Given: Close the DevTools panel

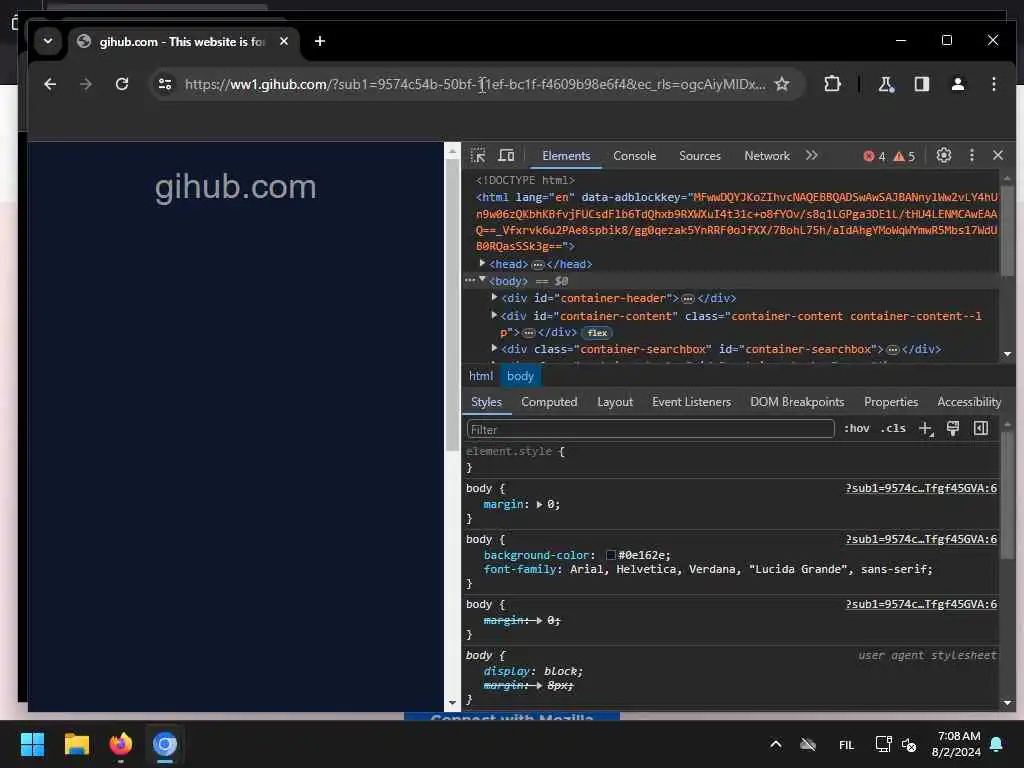Looking at the screenshot, I should (x=998, y=155).
